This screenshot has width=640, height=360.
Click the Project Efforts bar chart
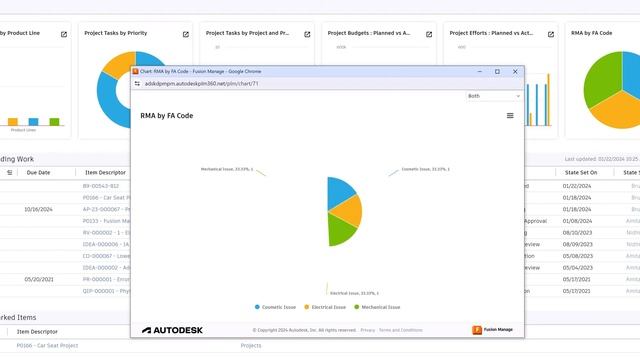(x=539, y=100)
